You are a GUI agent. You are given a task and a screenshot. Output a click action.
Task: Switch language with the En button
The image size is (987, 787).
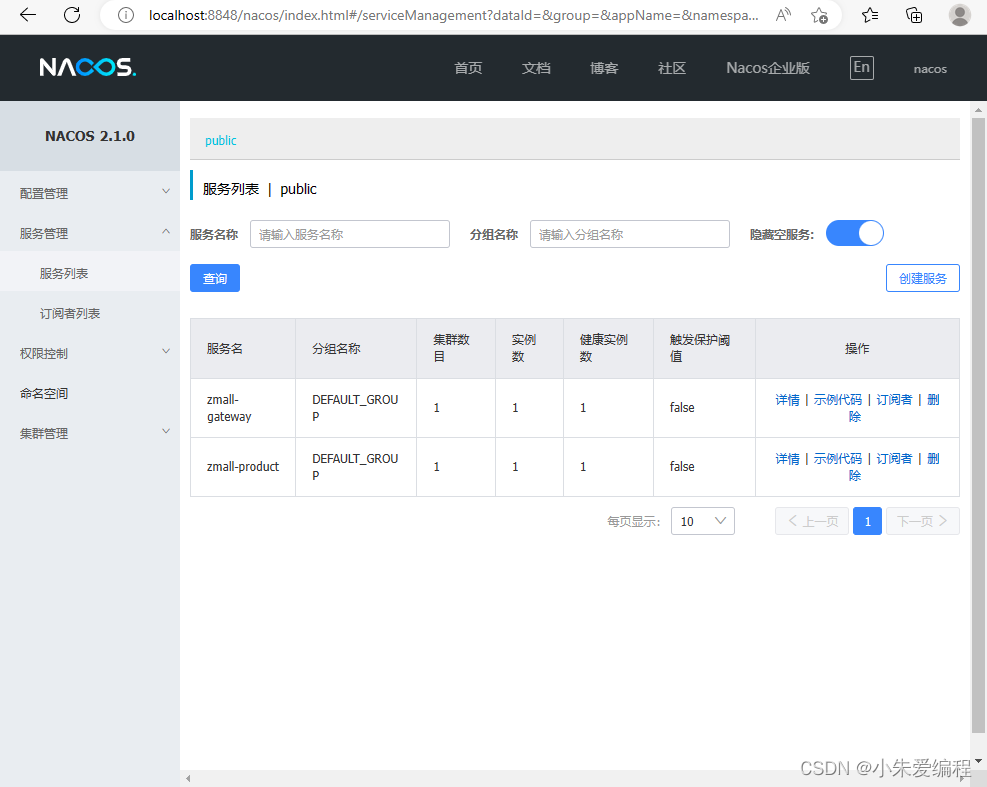pos(861,67)
